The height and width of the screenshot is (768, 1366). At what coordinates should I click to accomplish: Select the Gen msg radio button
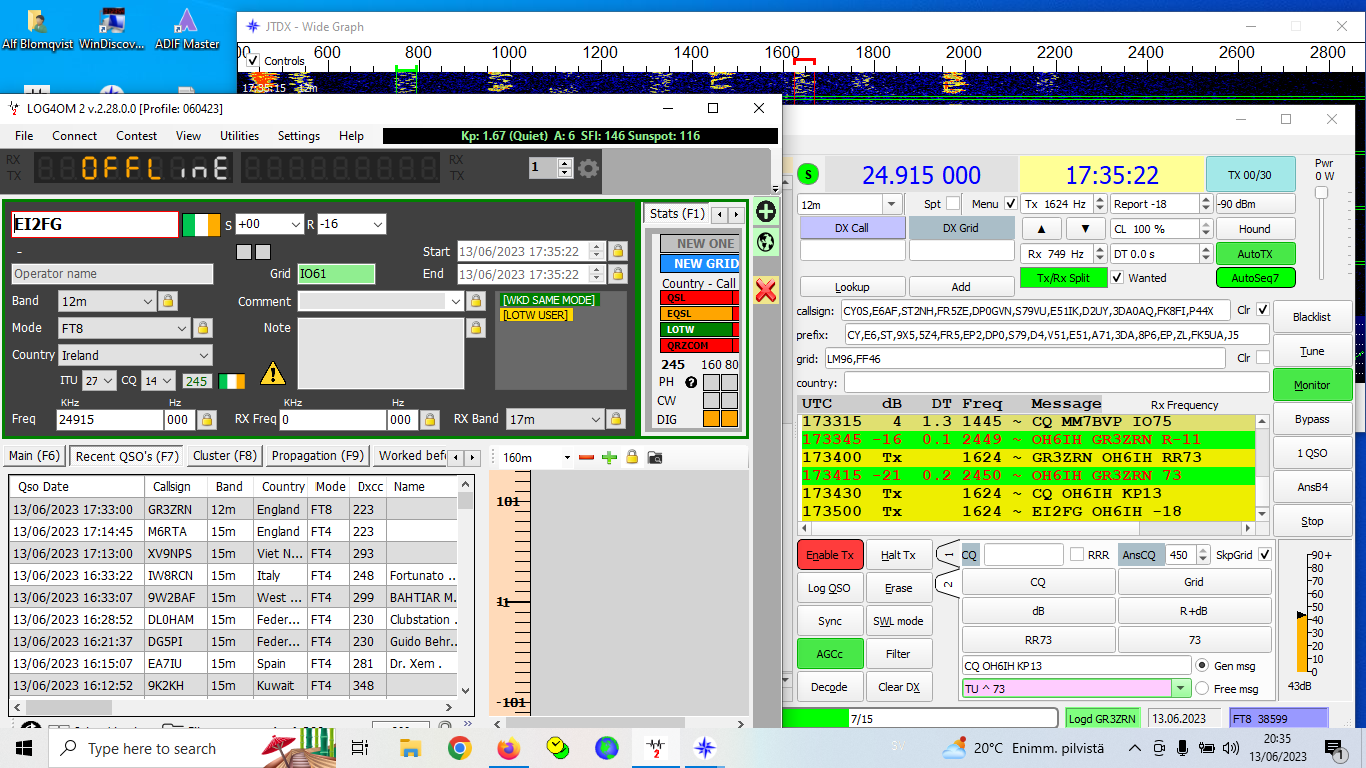[1202, 665]
